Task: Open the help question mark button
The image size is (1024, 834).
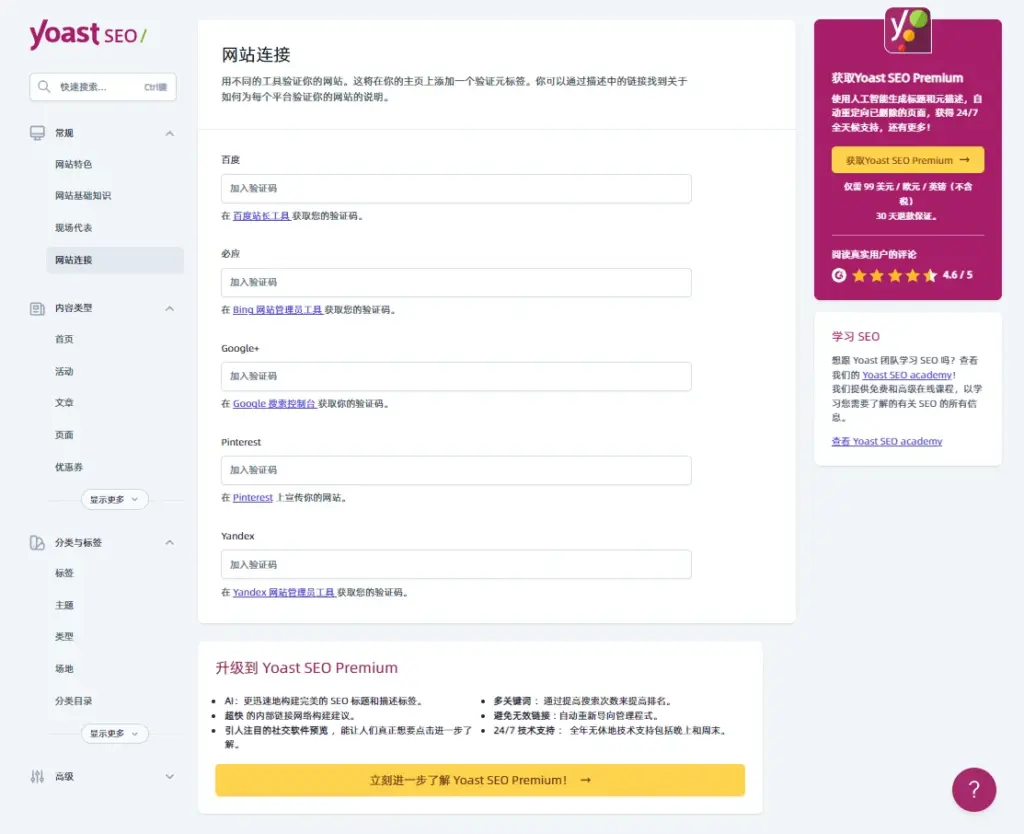Action: click(x=974, y=790)
